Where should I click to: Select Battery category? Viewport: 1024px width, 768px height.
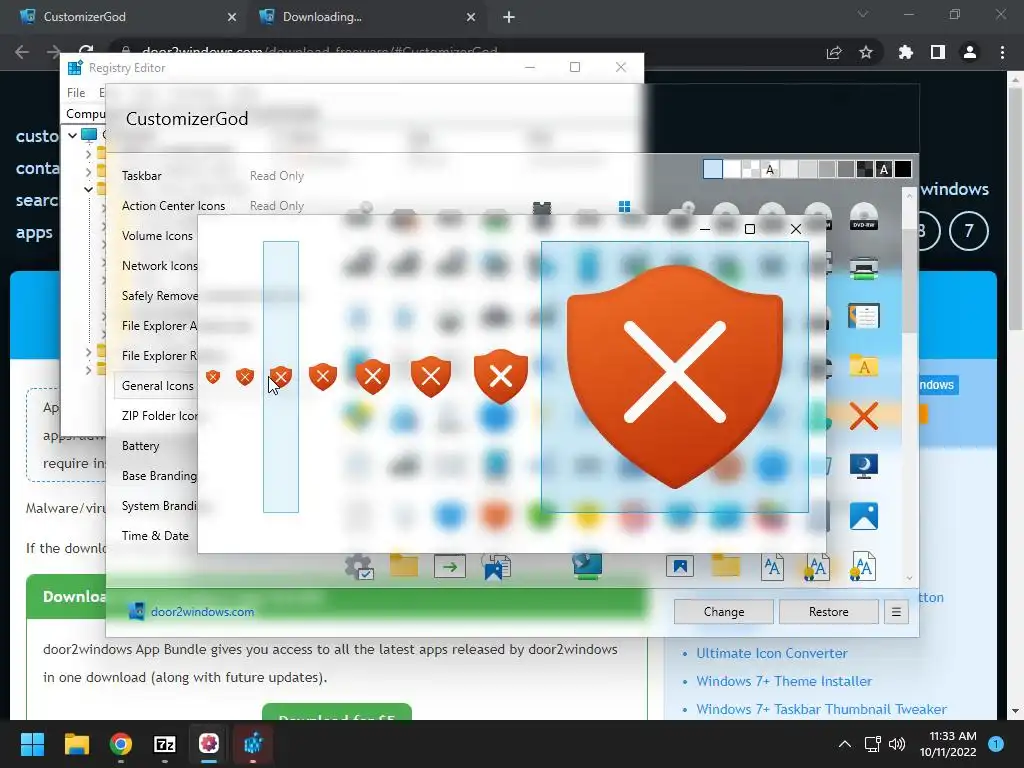pyautogui.click(x=140, y=446)
